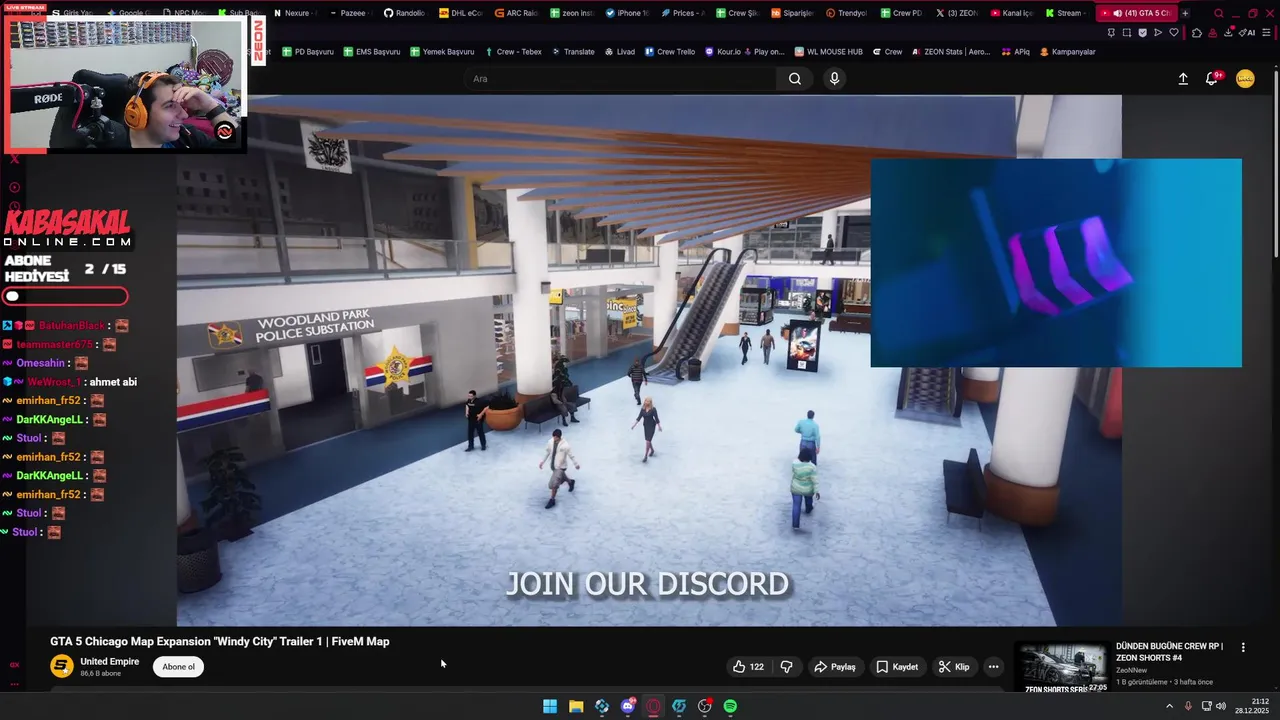Open Windows Start menu
The image size is (1280, 720).
pyautogui.click(x=550, y=706)
